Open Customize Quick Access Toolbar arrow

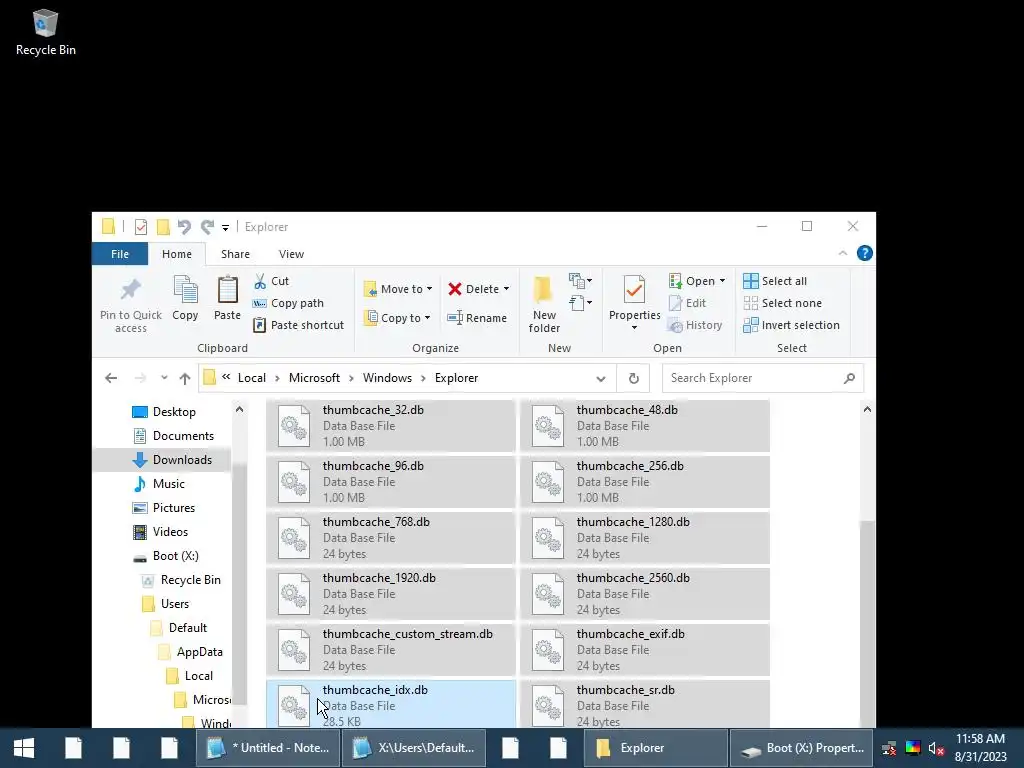coord(225,227)
